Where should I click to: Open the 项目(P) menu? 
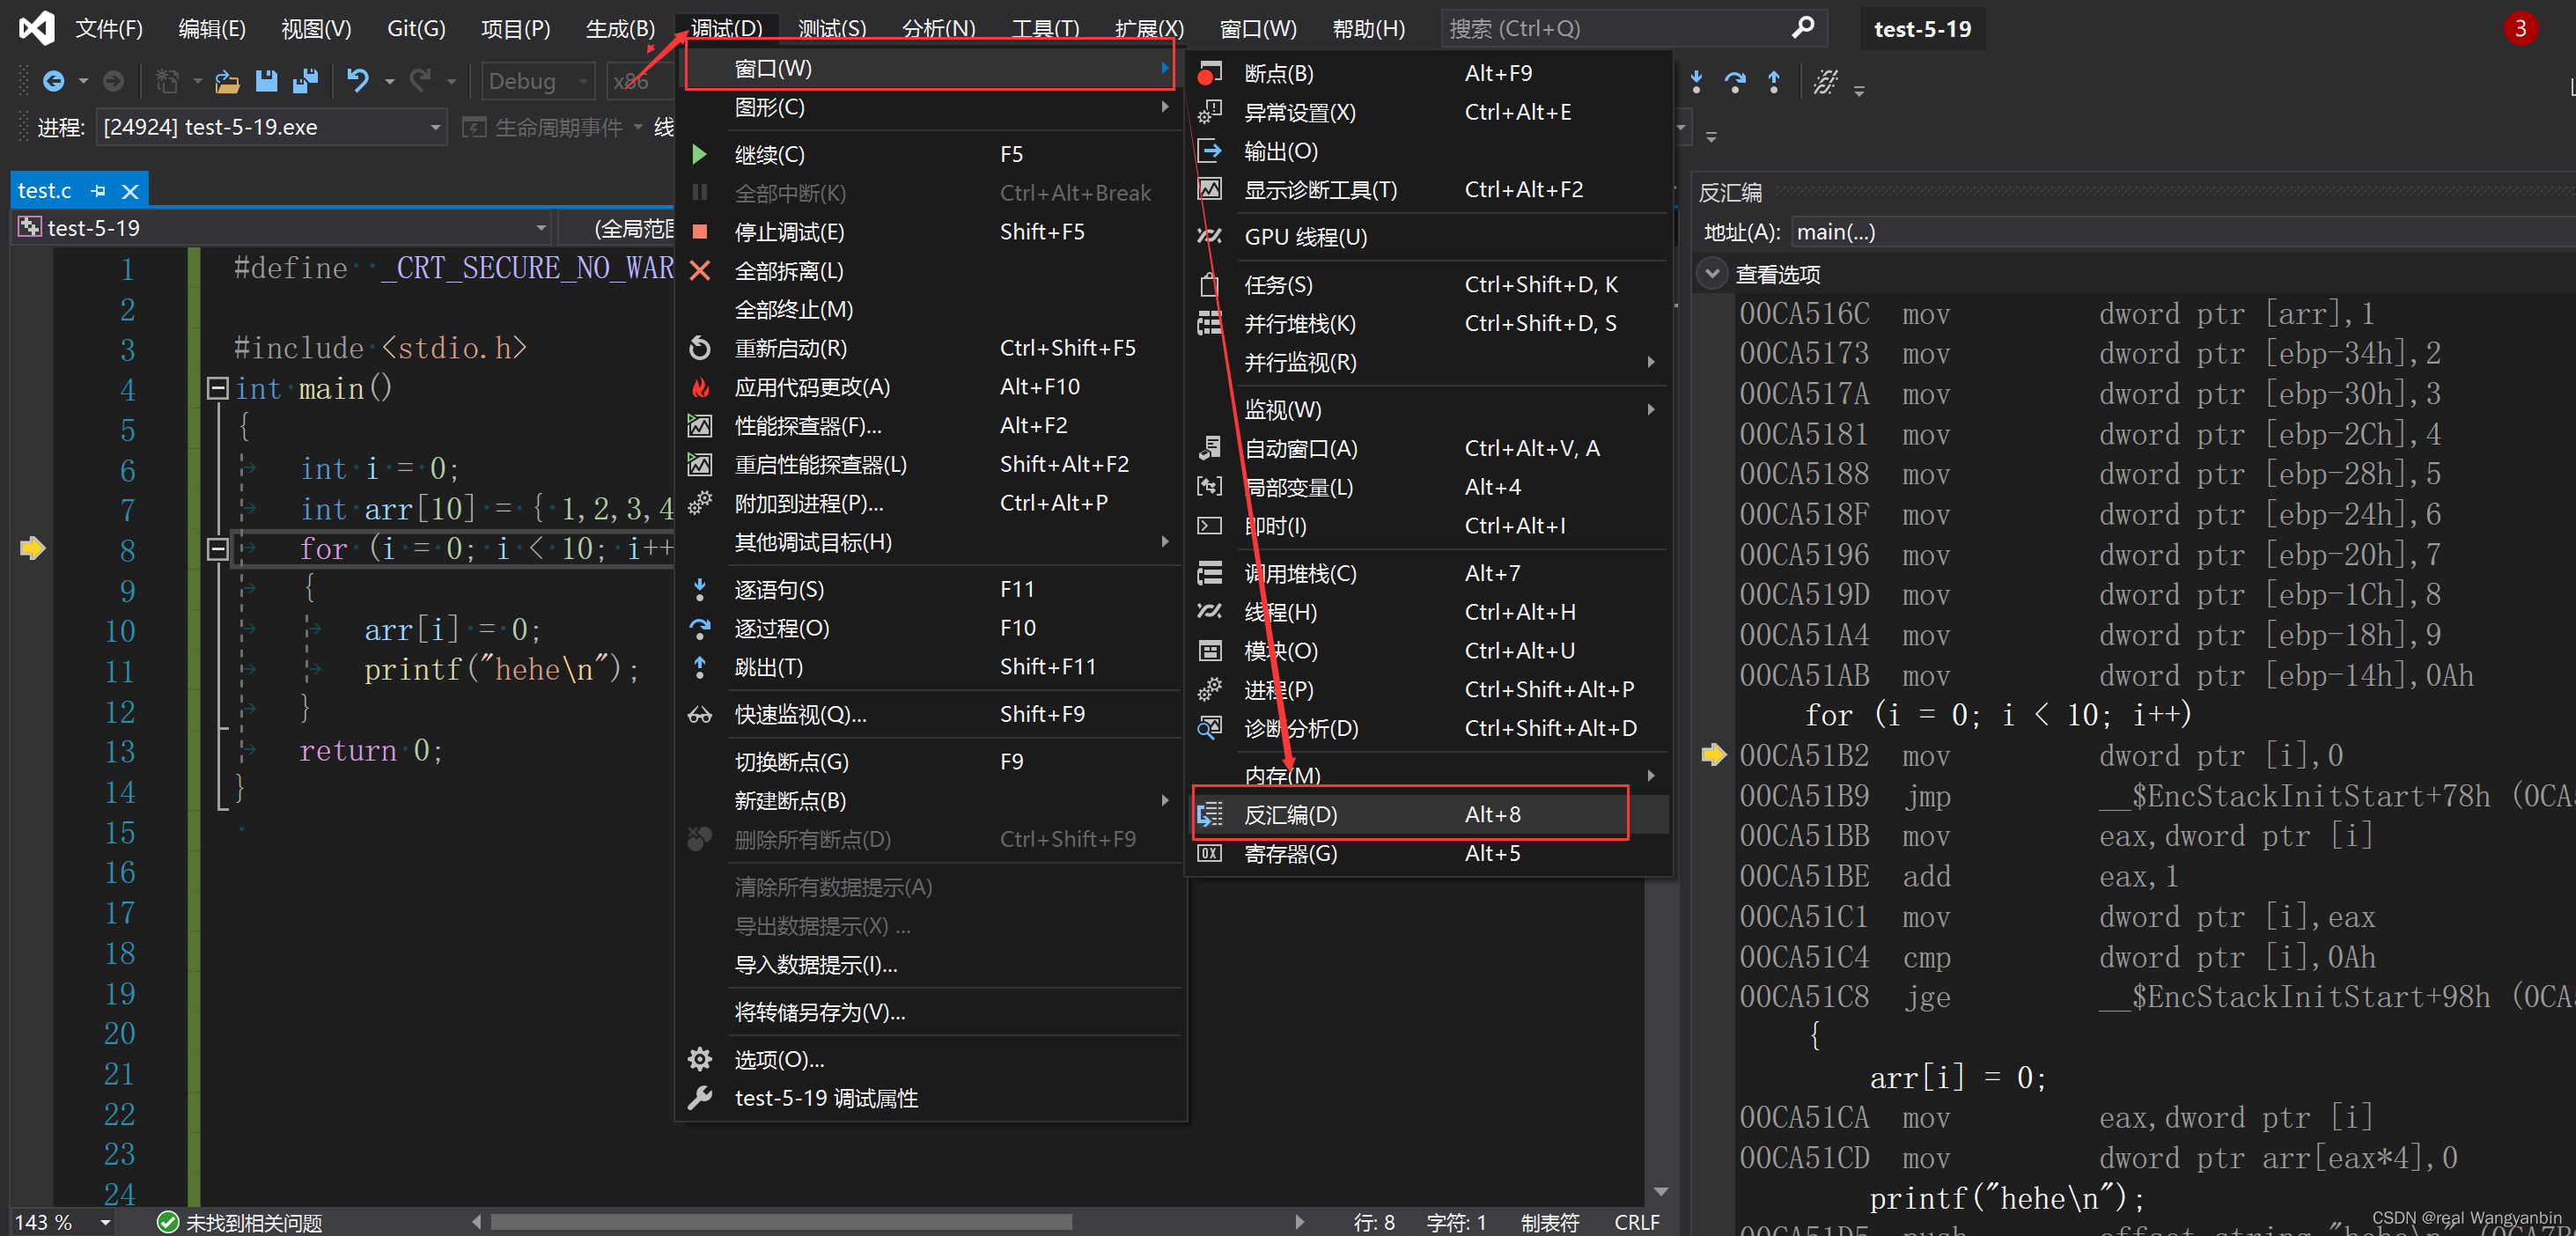click(x=515, y=28)
